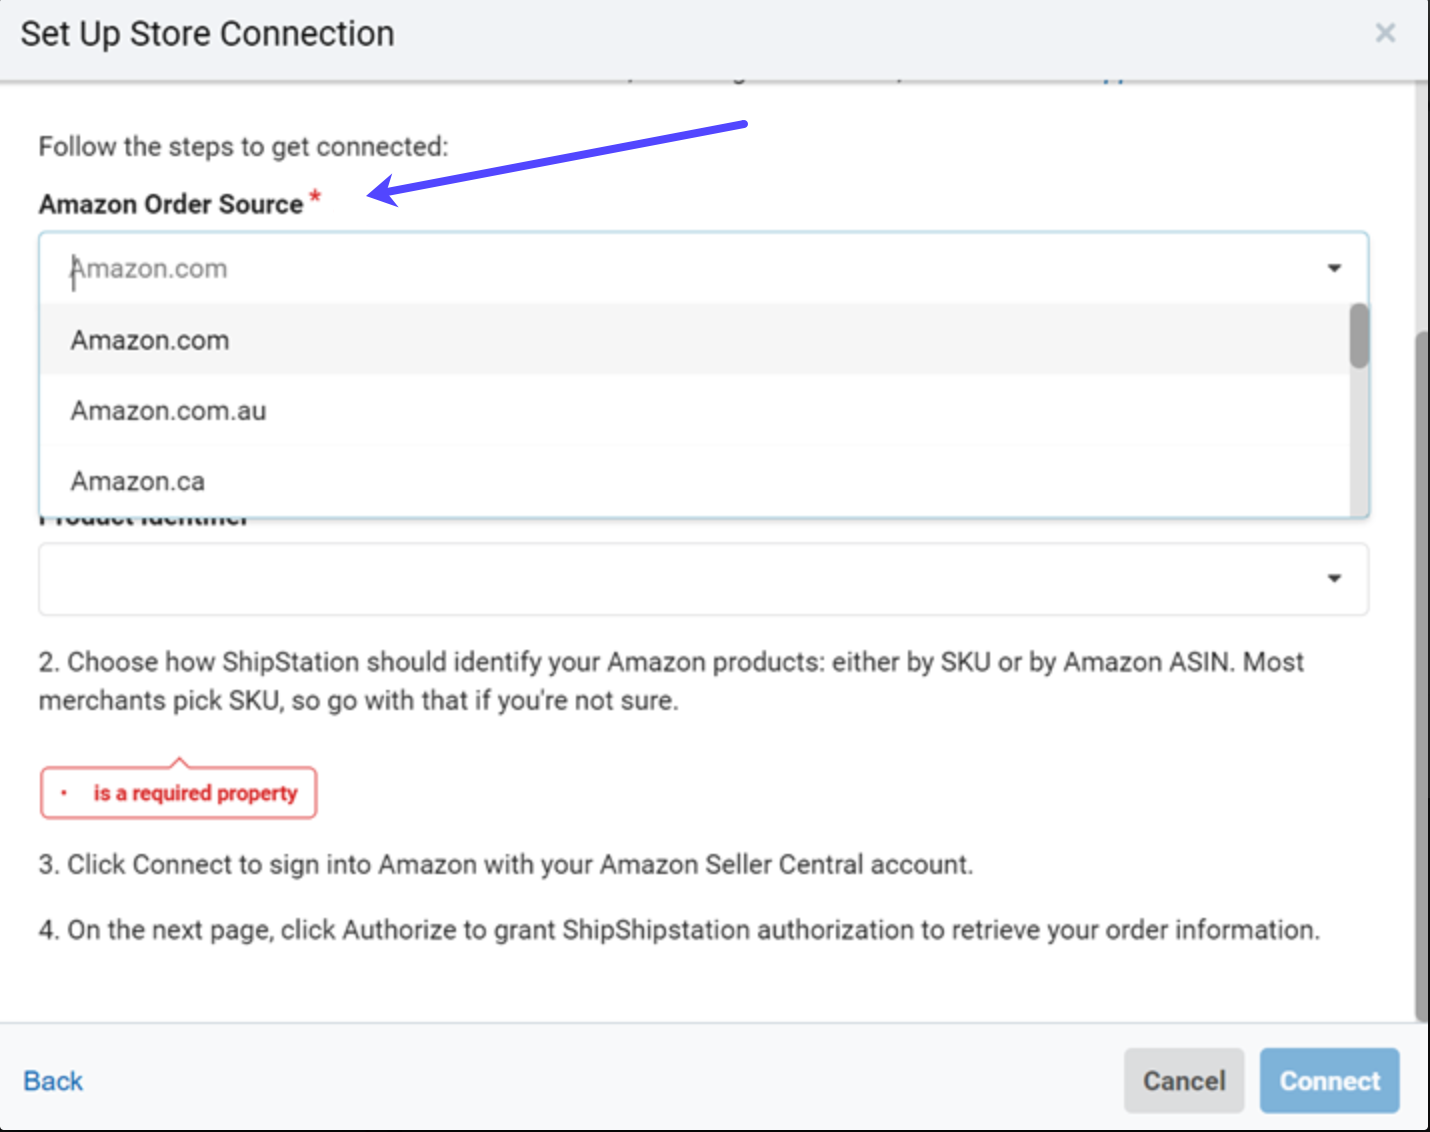Screen dimensions: 1430x1132
Task: Click the Amazon Order Source label
Action: click(x=171, y=204)
